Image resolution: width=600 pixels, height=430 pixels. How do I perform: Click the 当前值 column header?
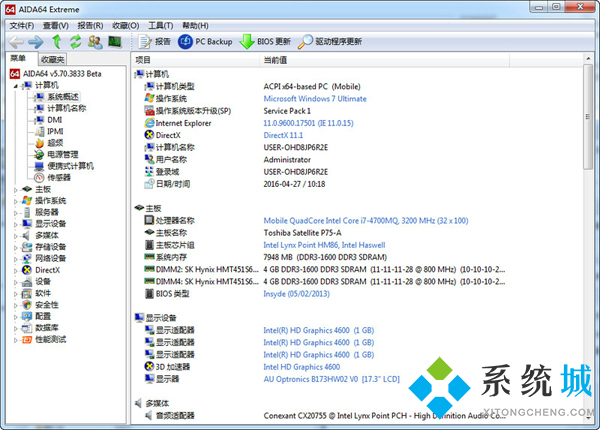pos(384,60)
